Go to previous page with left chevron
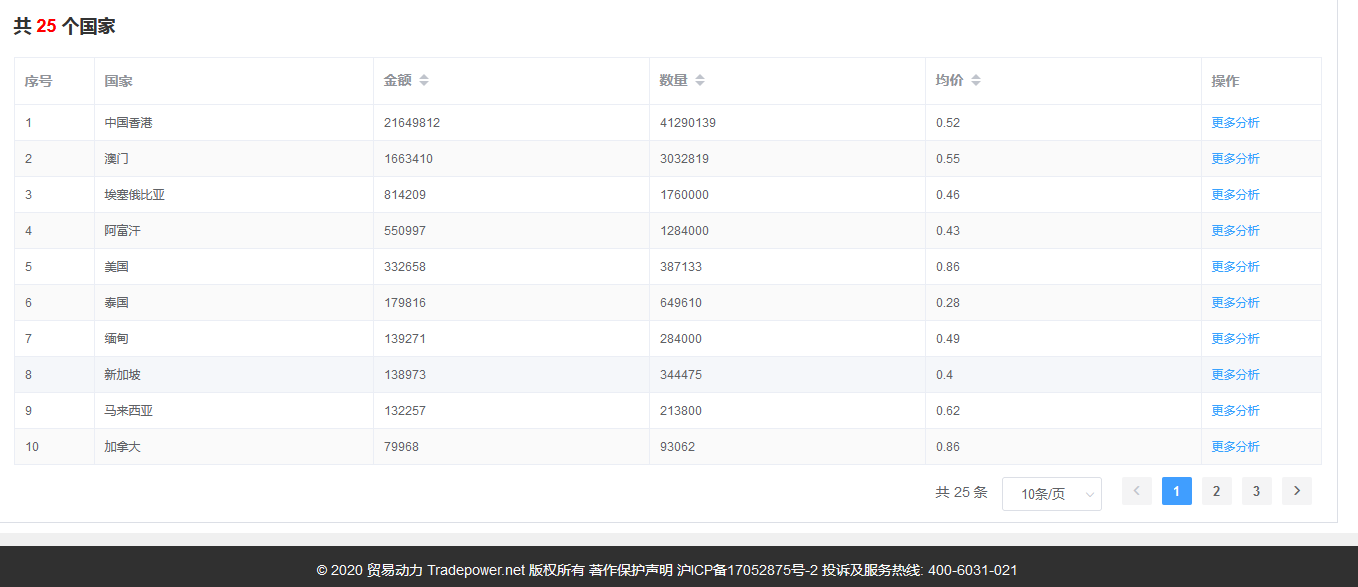The width and height of the screenshot is (1358, 587). 1136,491
